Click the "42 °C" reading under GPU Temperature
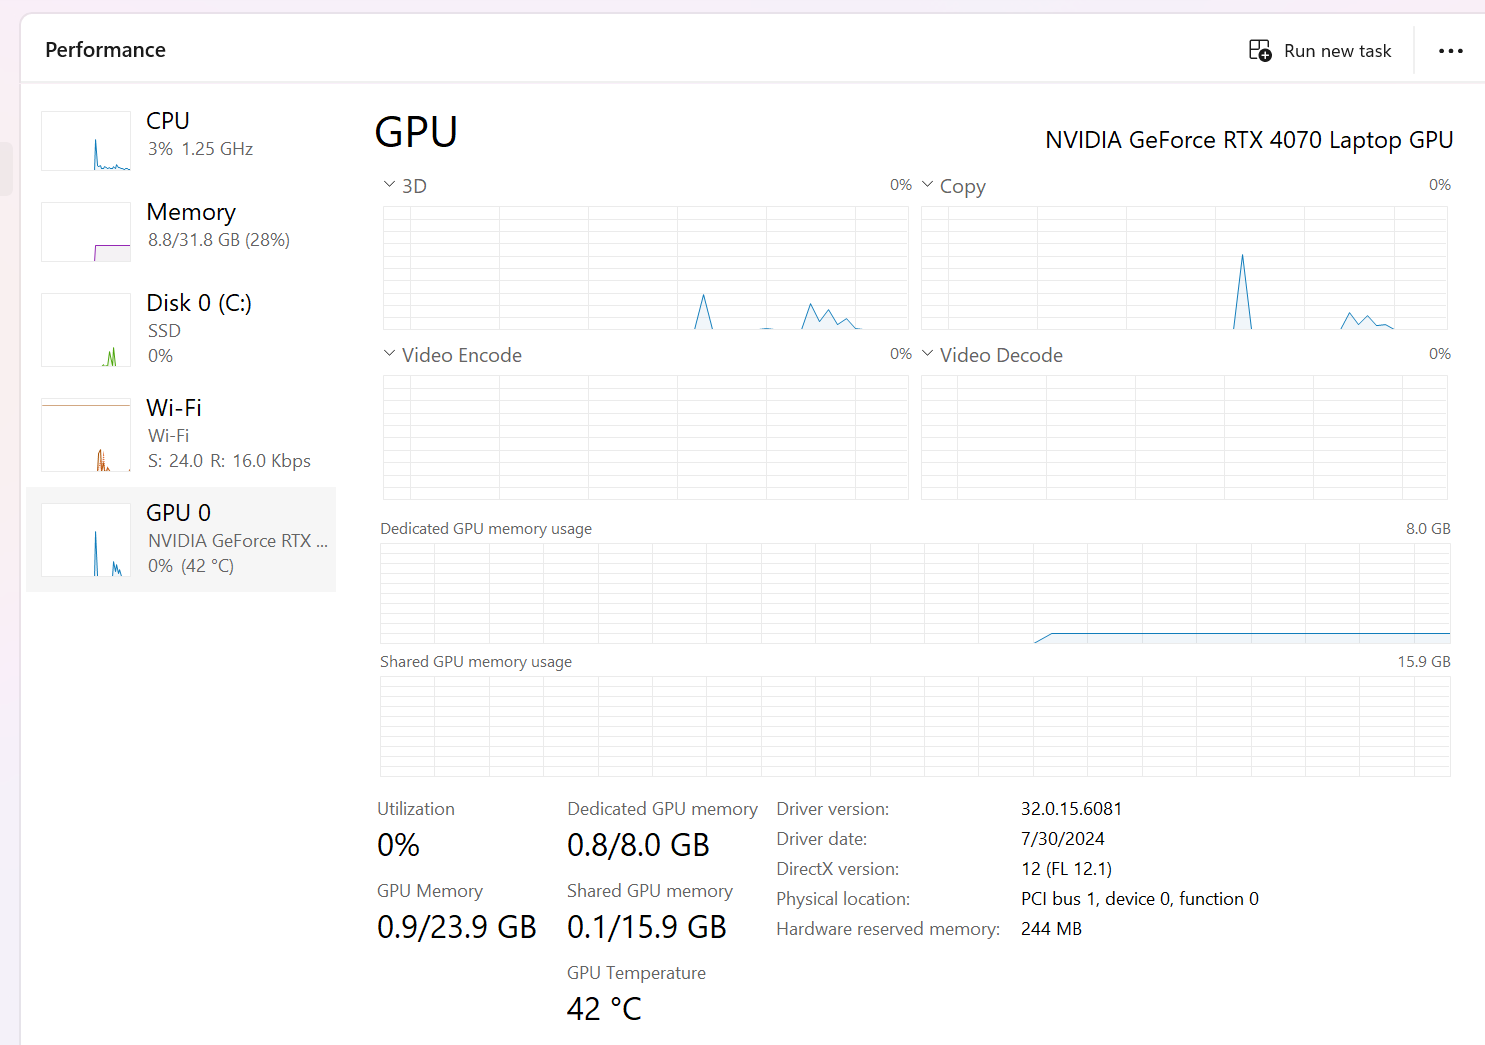Viewport: 1485px width, 1045px height. [604, 1010]
